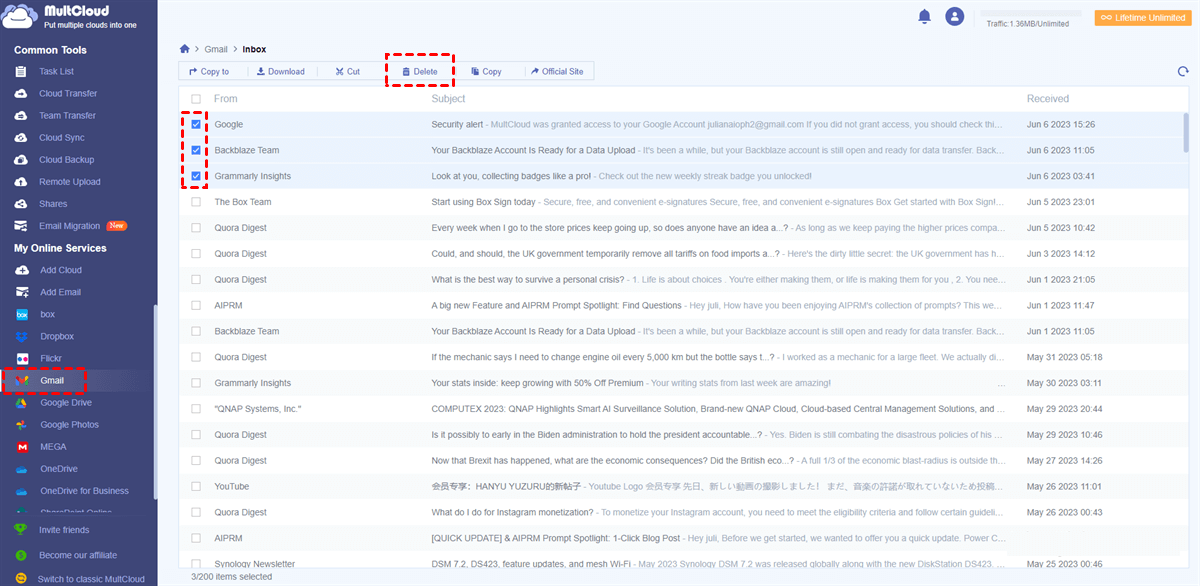Open the Flickr service
Viewport: 1200px width, 586px height.
(x=53, y=359)
